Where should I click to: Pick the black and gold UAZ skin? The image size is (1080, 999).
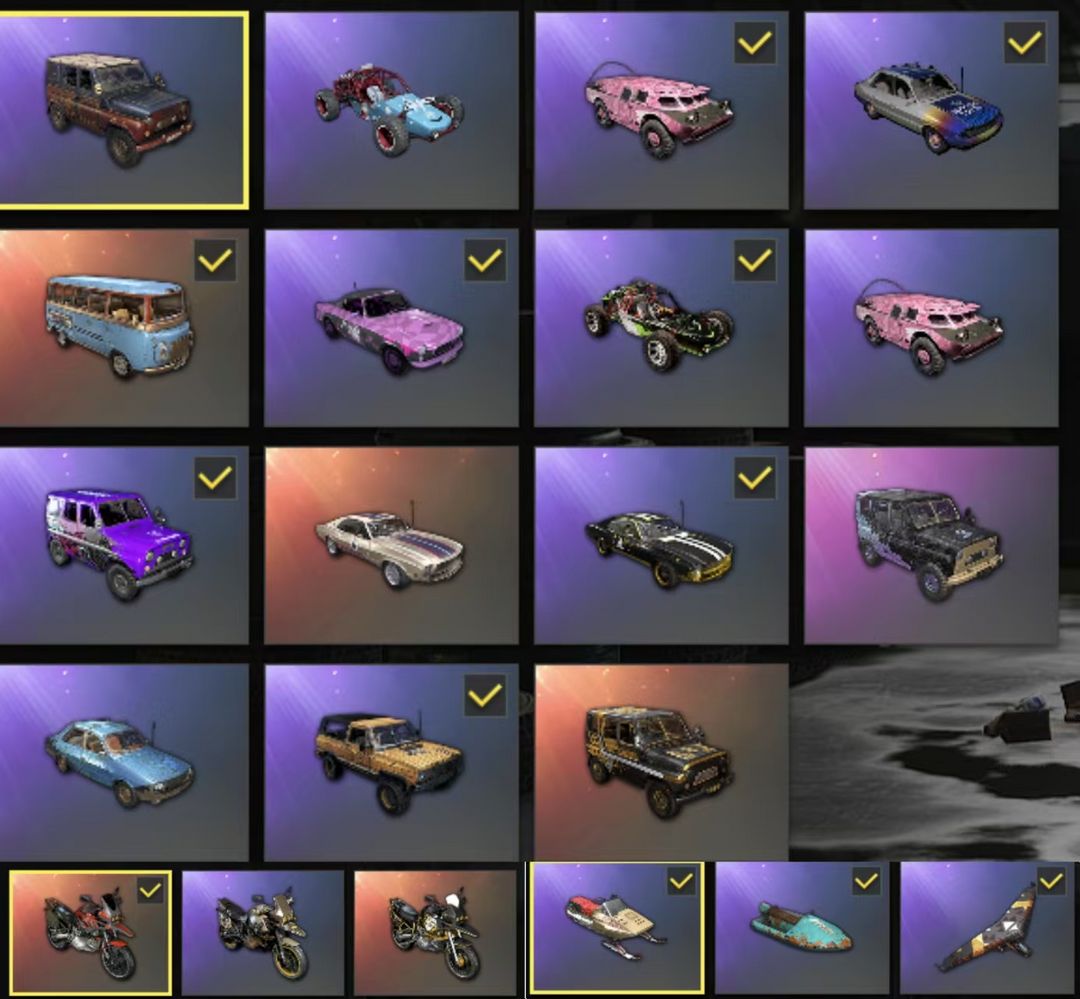(x=661, y=763)
